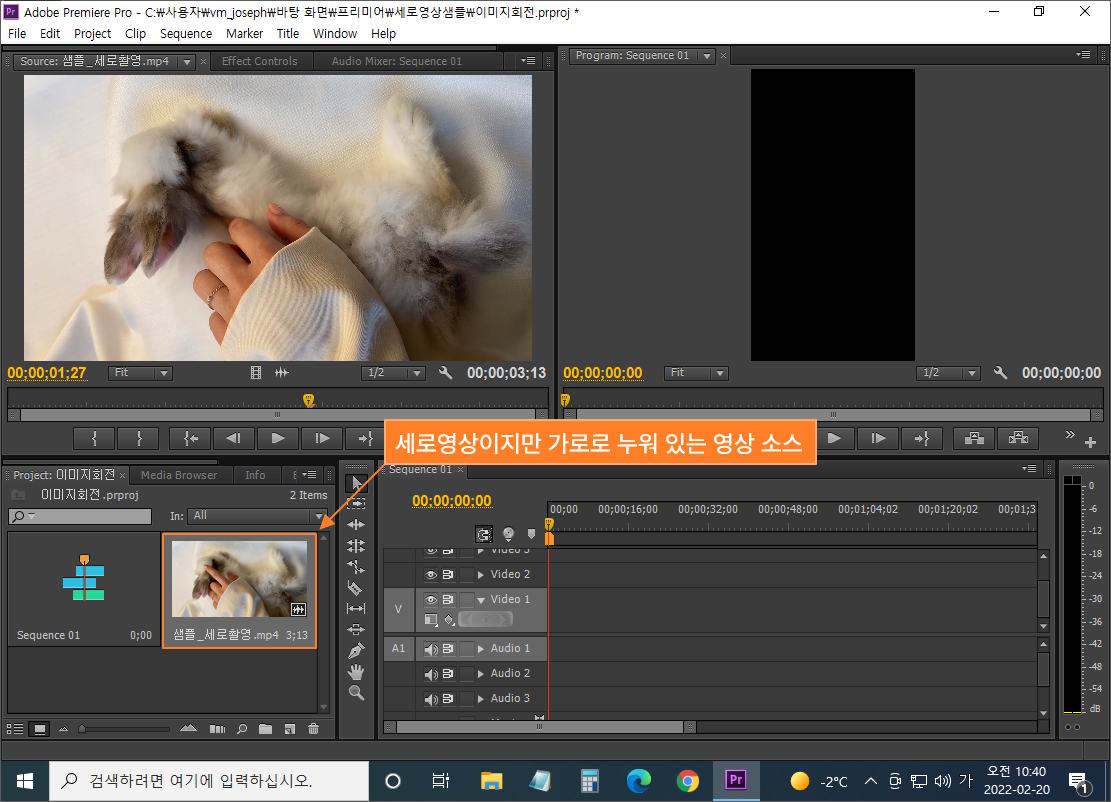Click Program monitor Lift button

(x=974, y=439)
